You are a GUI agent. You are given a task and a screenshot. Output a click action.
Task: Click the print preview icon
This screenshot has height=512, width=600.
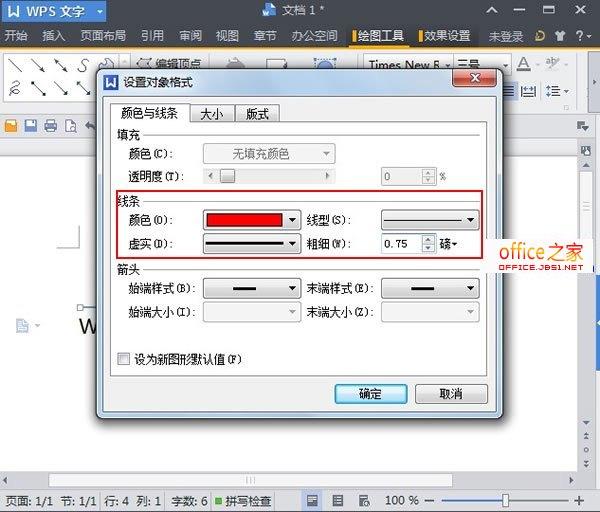(x=70, y=126)
